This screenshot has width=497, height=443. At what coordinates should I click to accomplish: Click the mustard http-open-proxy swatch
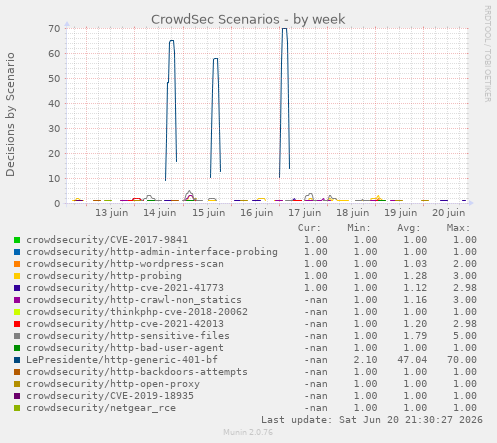[x=17, y=384]
